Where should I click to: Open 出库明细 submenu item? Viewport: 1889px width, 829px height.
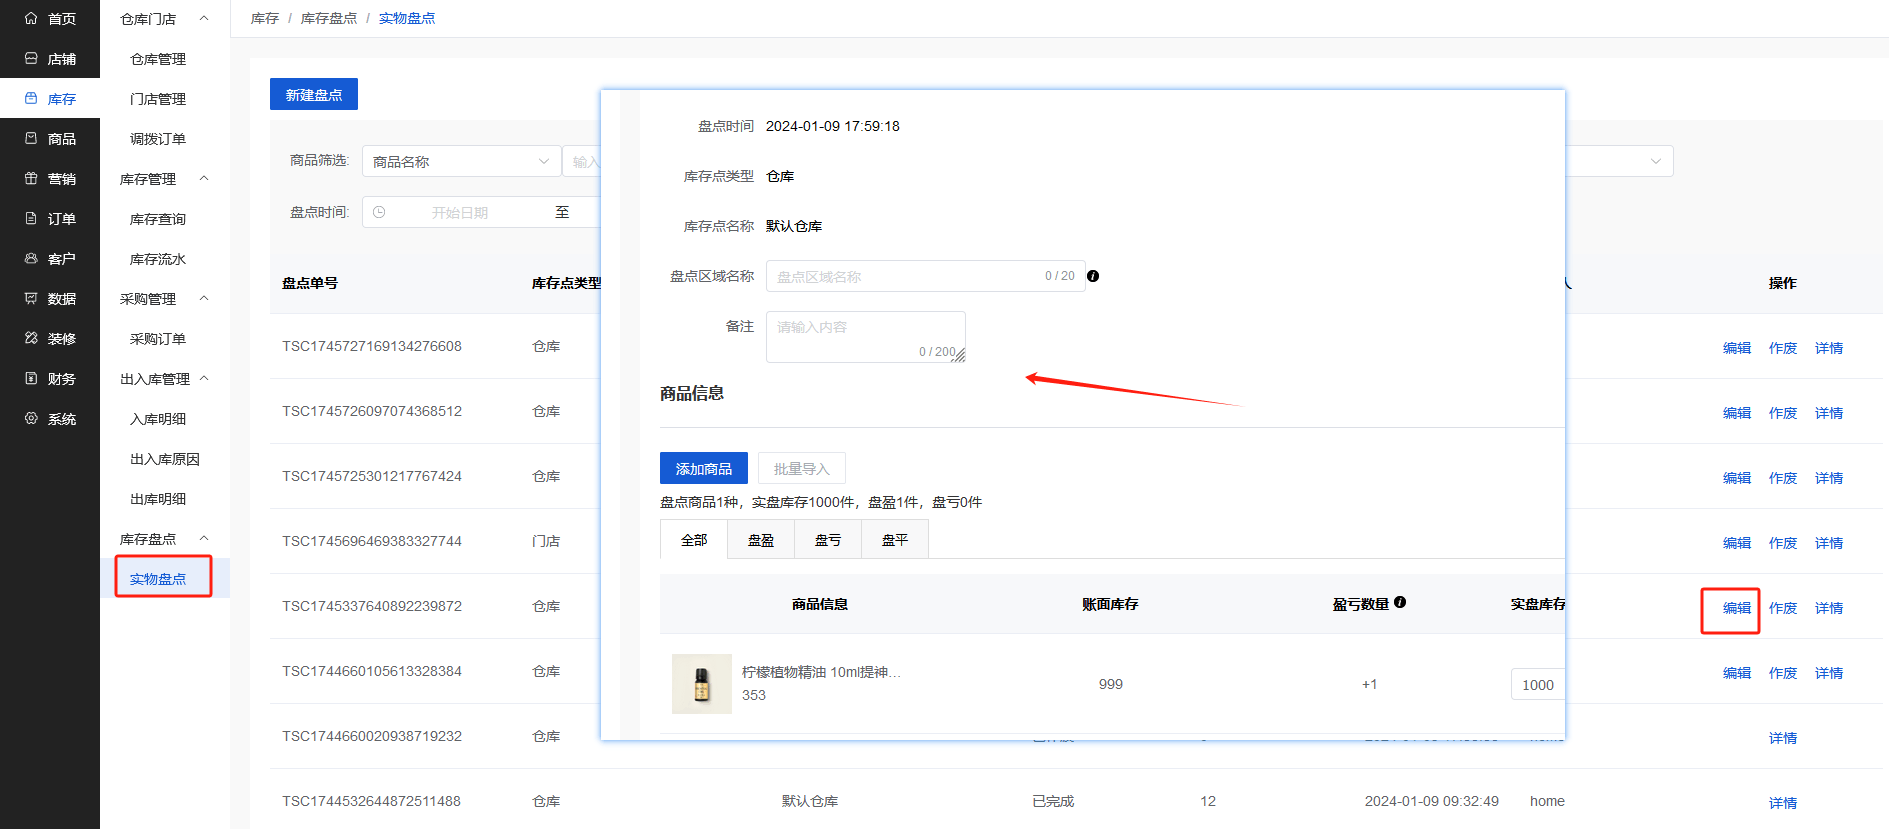point(158,499)
